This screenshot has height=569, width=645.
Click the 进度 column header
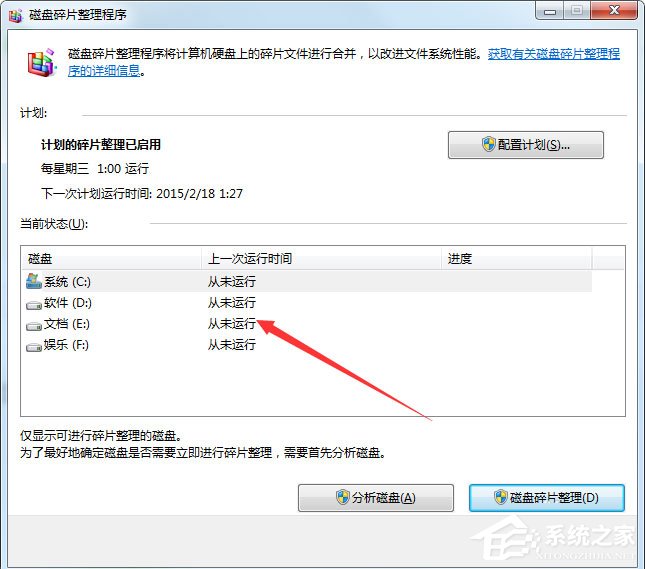pyautogui.click(x=515, y=258)
